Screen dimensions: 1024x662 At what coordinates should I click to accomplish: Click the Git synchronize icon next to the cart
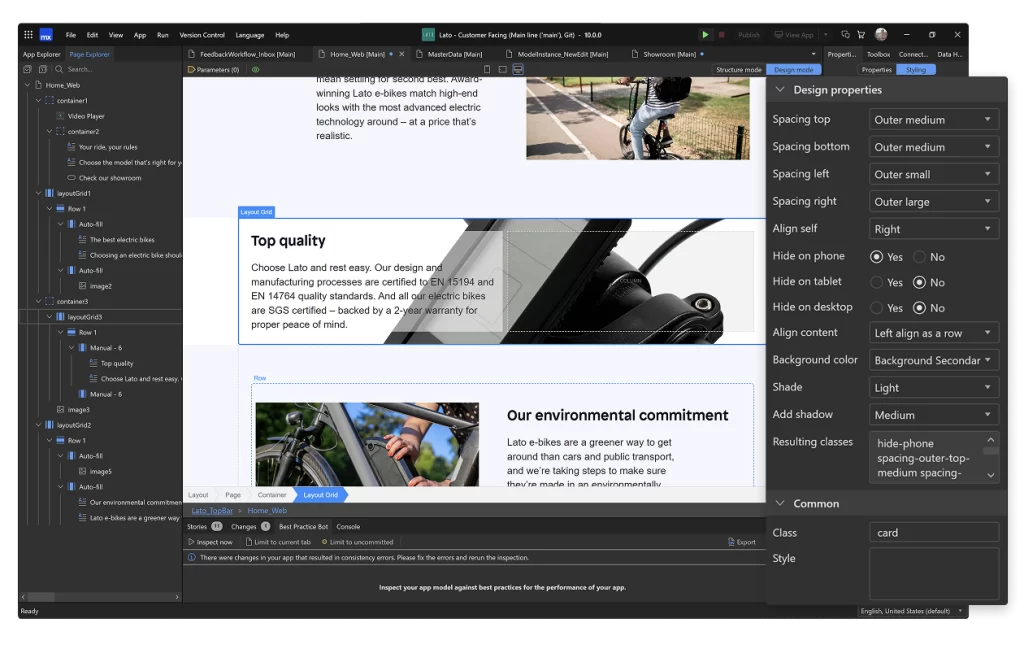[x=845, y=34]
